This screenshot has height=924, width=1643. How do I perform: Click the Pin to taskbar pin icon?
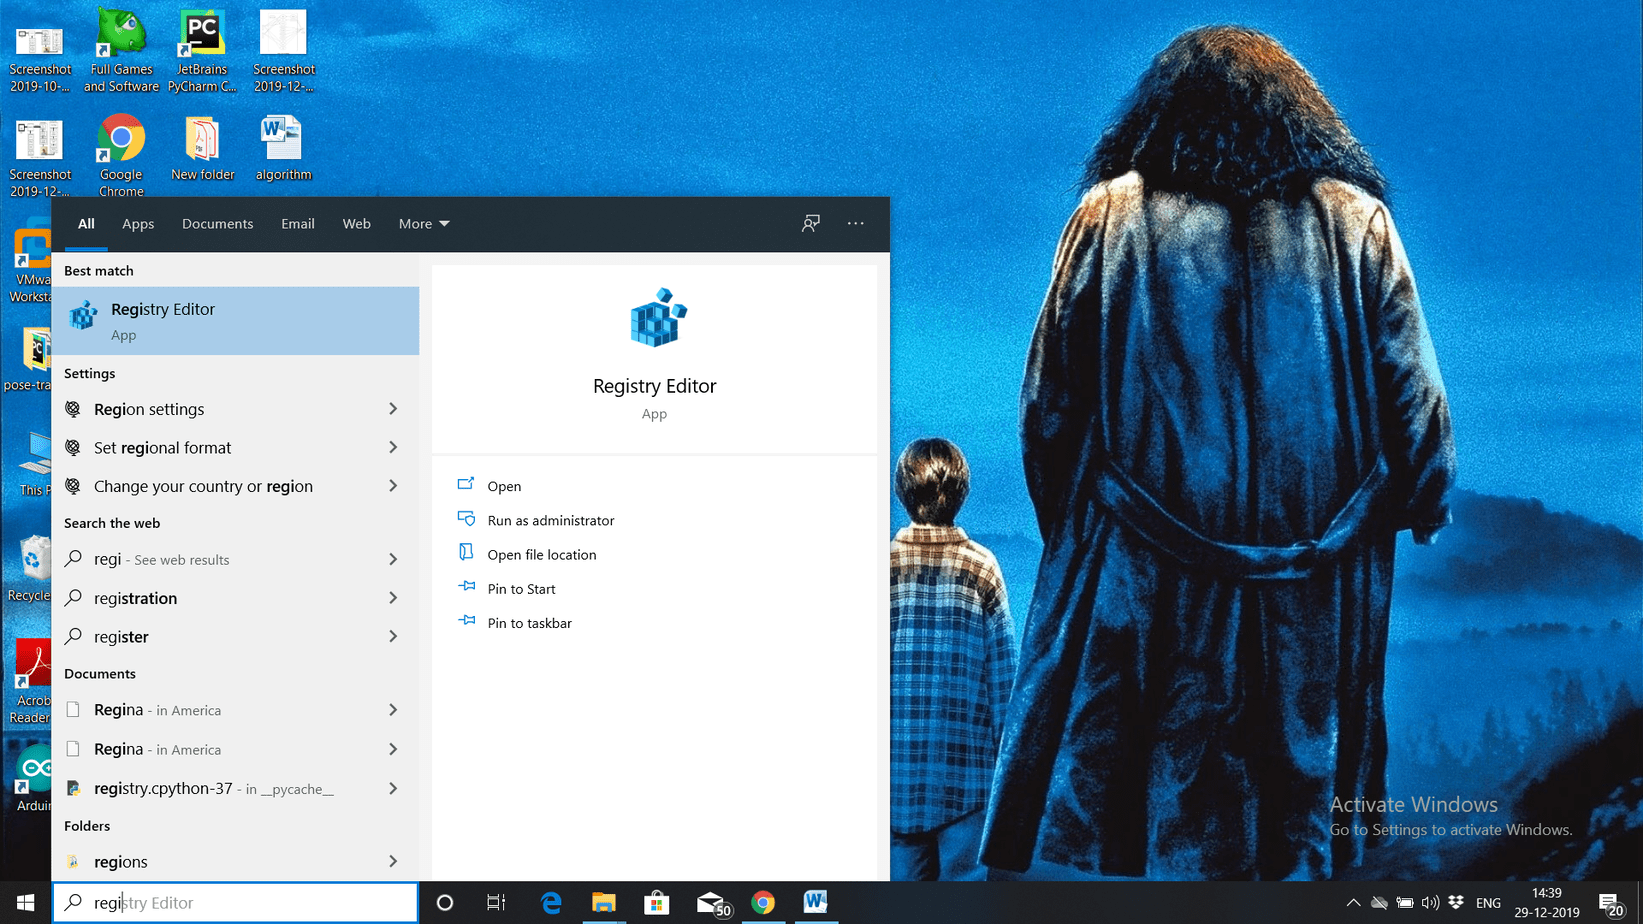point(466,621)
